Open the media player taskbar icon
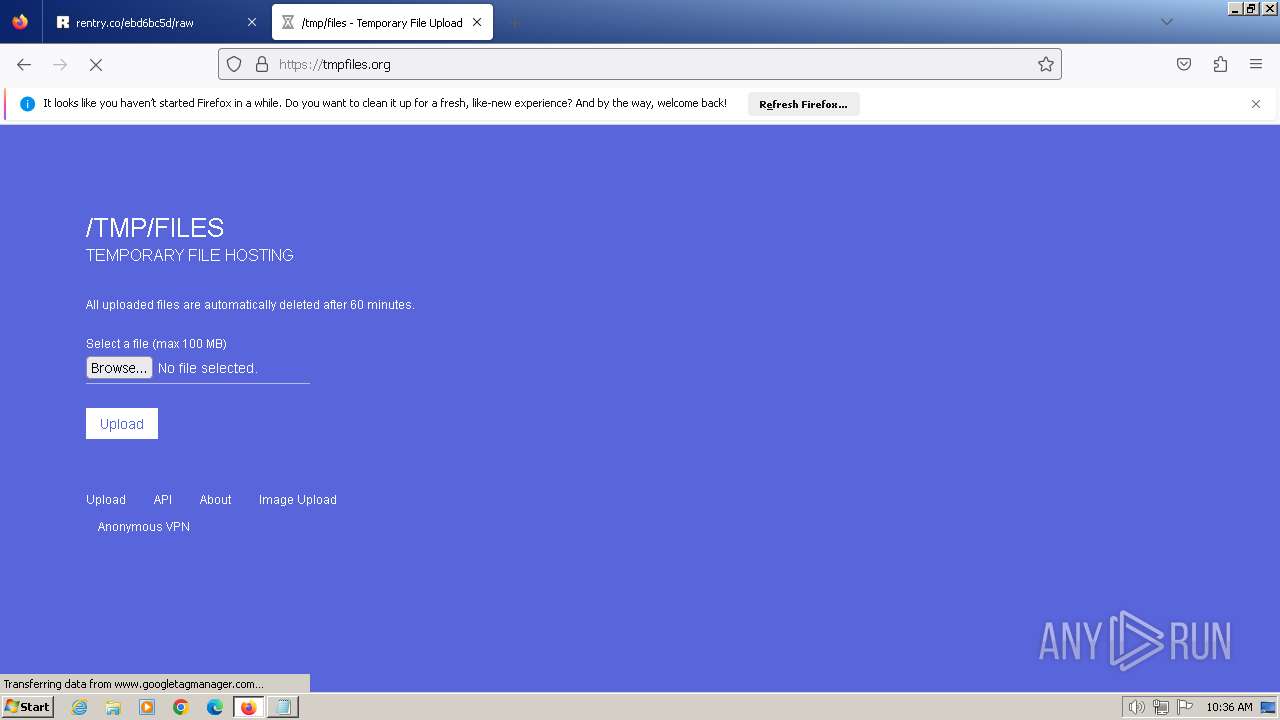1280x720 pixels. [147, 707]
